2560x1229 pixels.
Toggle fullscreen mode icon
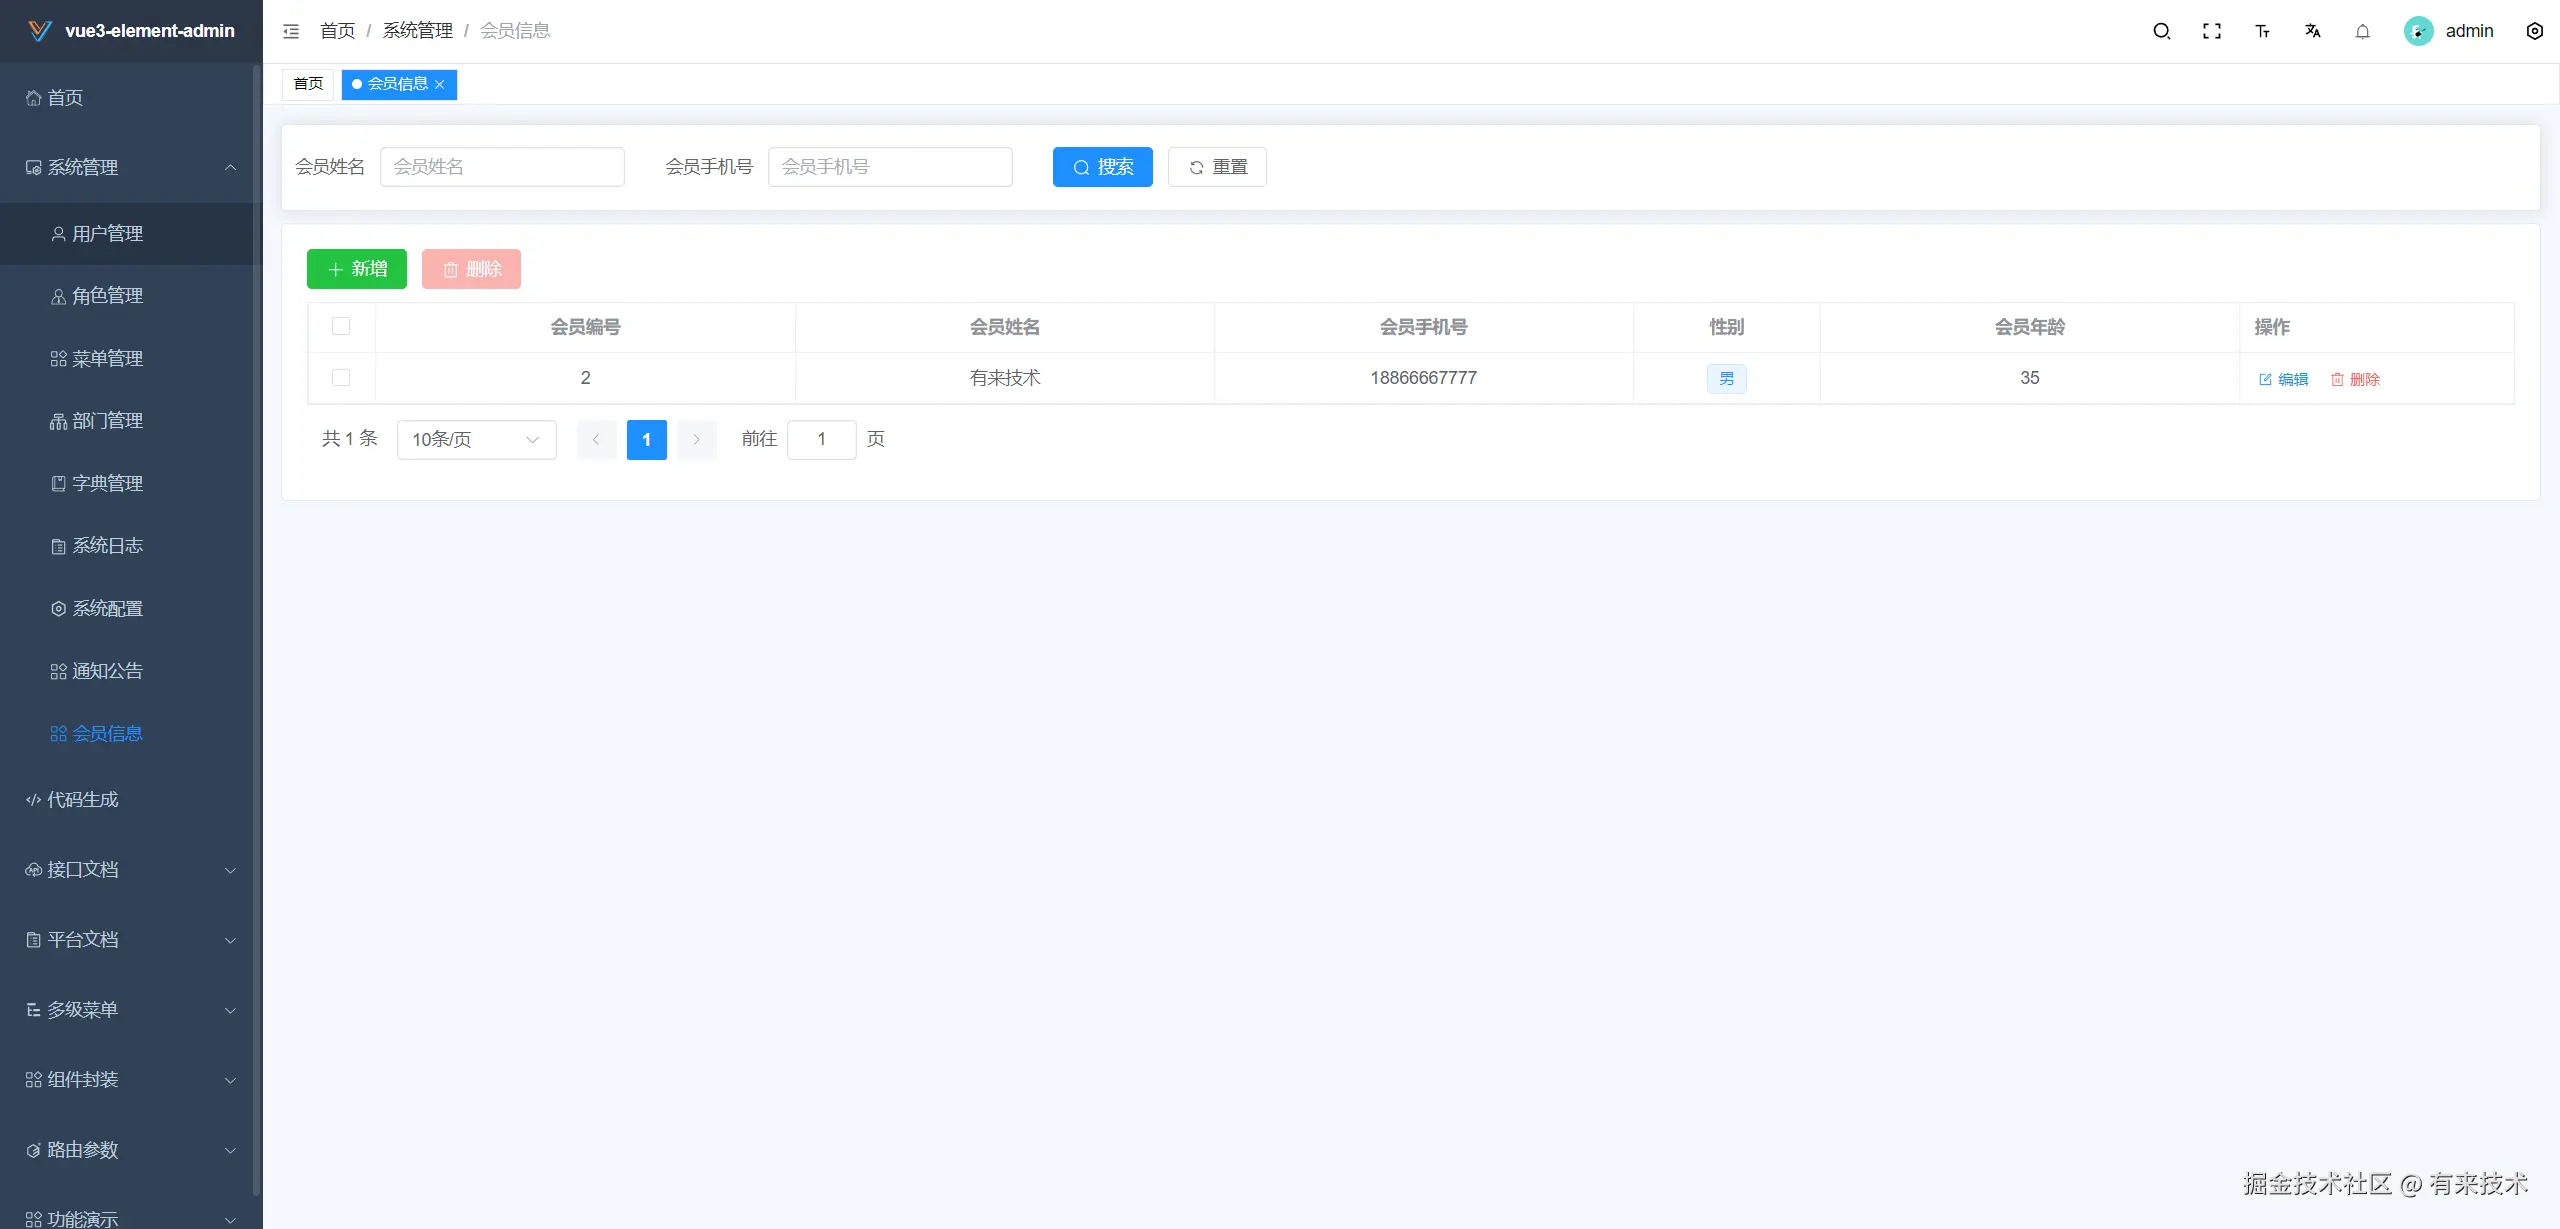click(x=2212, y=31)
